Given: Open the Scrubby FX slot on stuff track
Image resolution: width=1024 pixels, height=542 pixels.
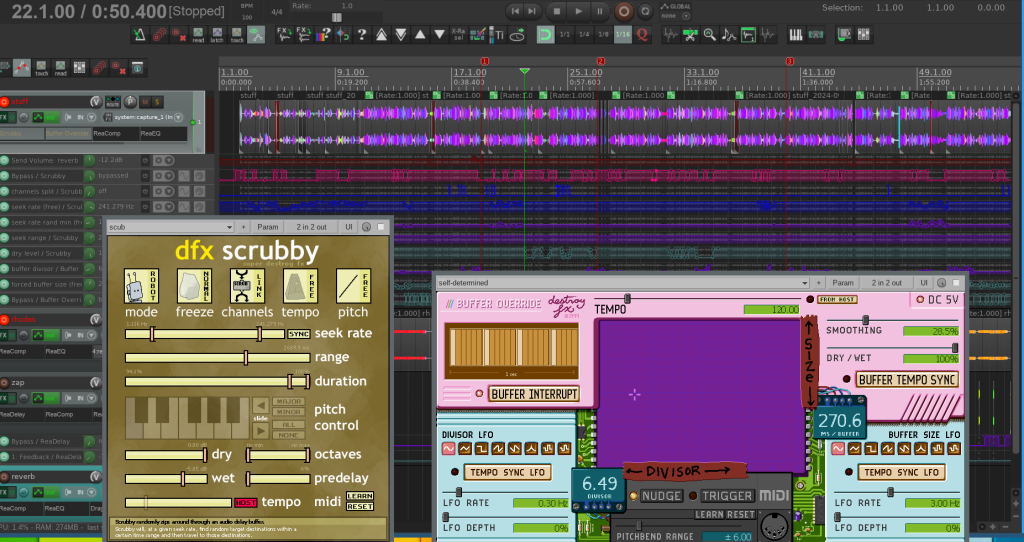Looking at the screenshot, I should (x=22, y=133).
